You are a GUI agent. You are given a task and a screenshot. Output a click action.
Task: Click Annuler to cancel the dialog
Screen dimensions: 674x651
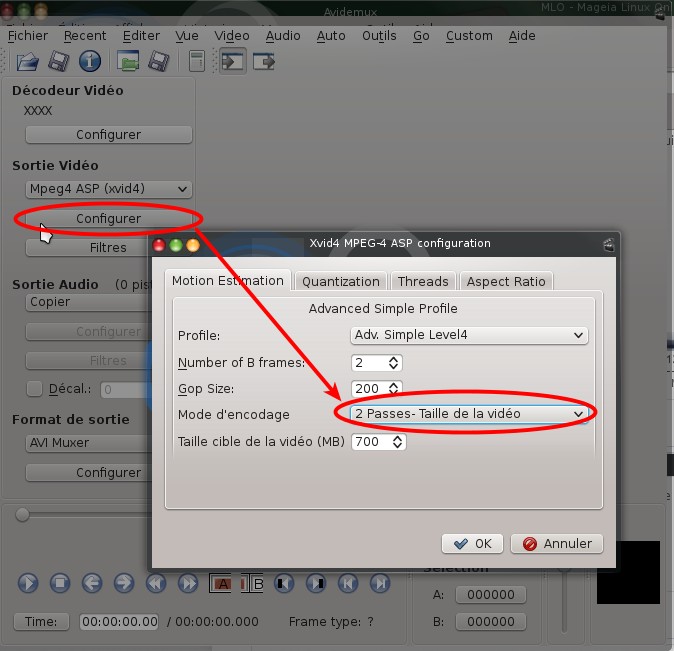tap(557, 544)
